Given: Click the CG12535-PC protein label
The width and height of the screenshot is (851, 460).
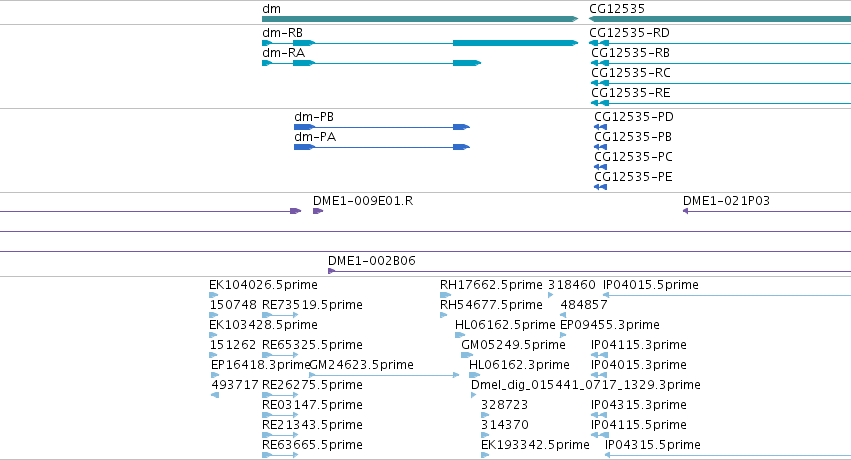Looking at the screenshot, I should [633, 157].
